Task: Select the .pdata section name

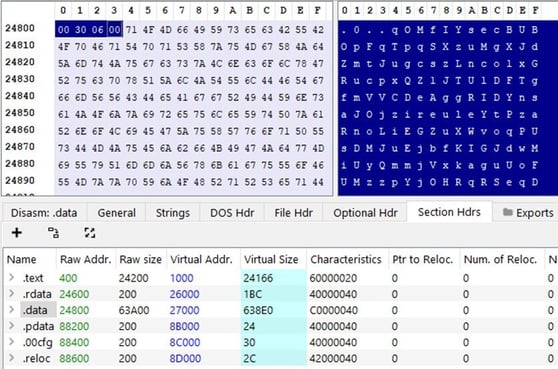Action: point(38,326)
